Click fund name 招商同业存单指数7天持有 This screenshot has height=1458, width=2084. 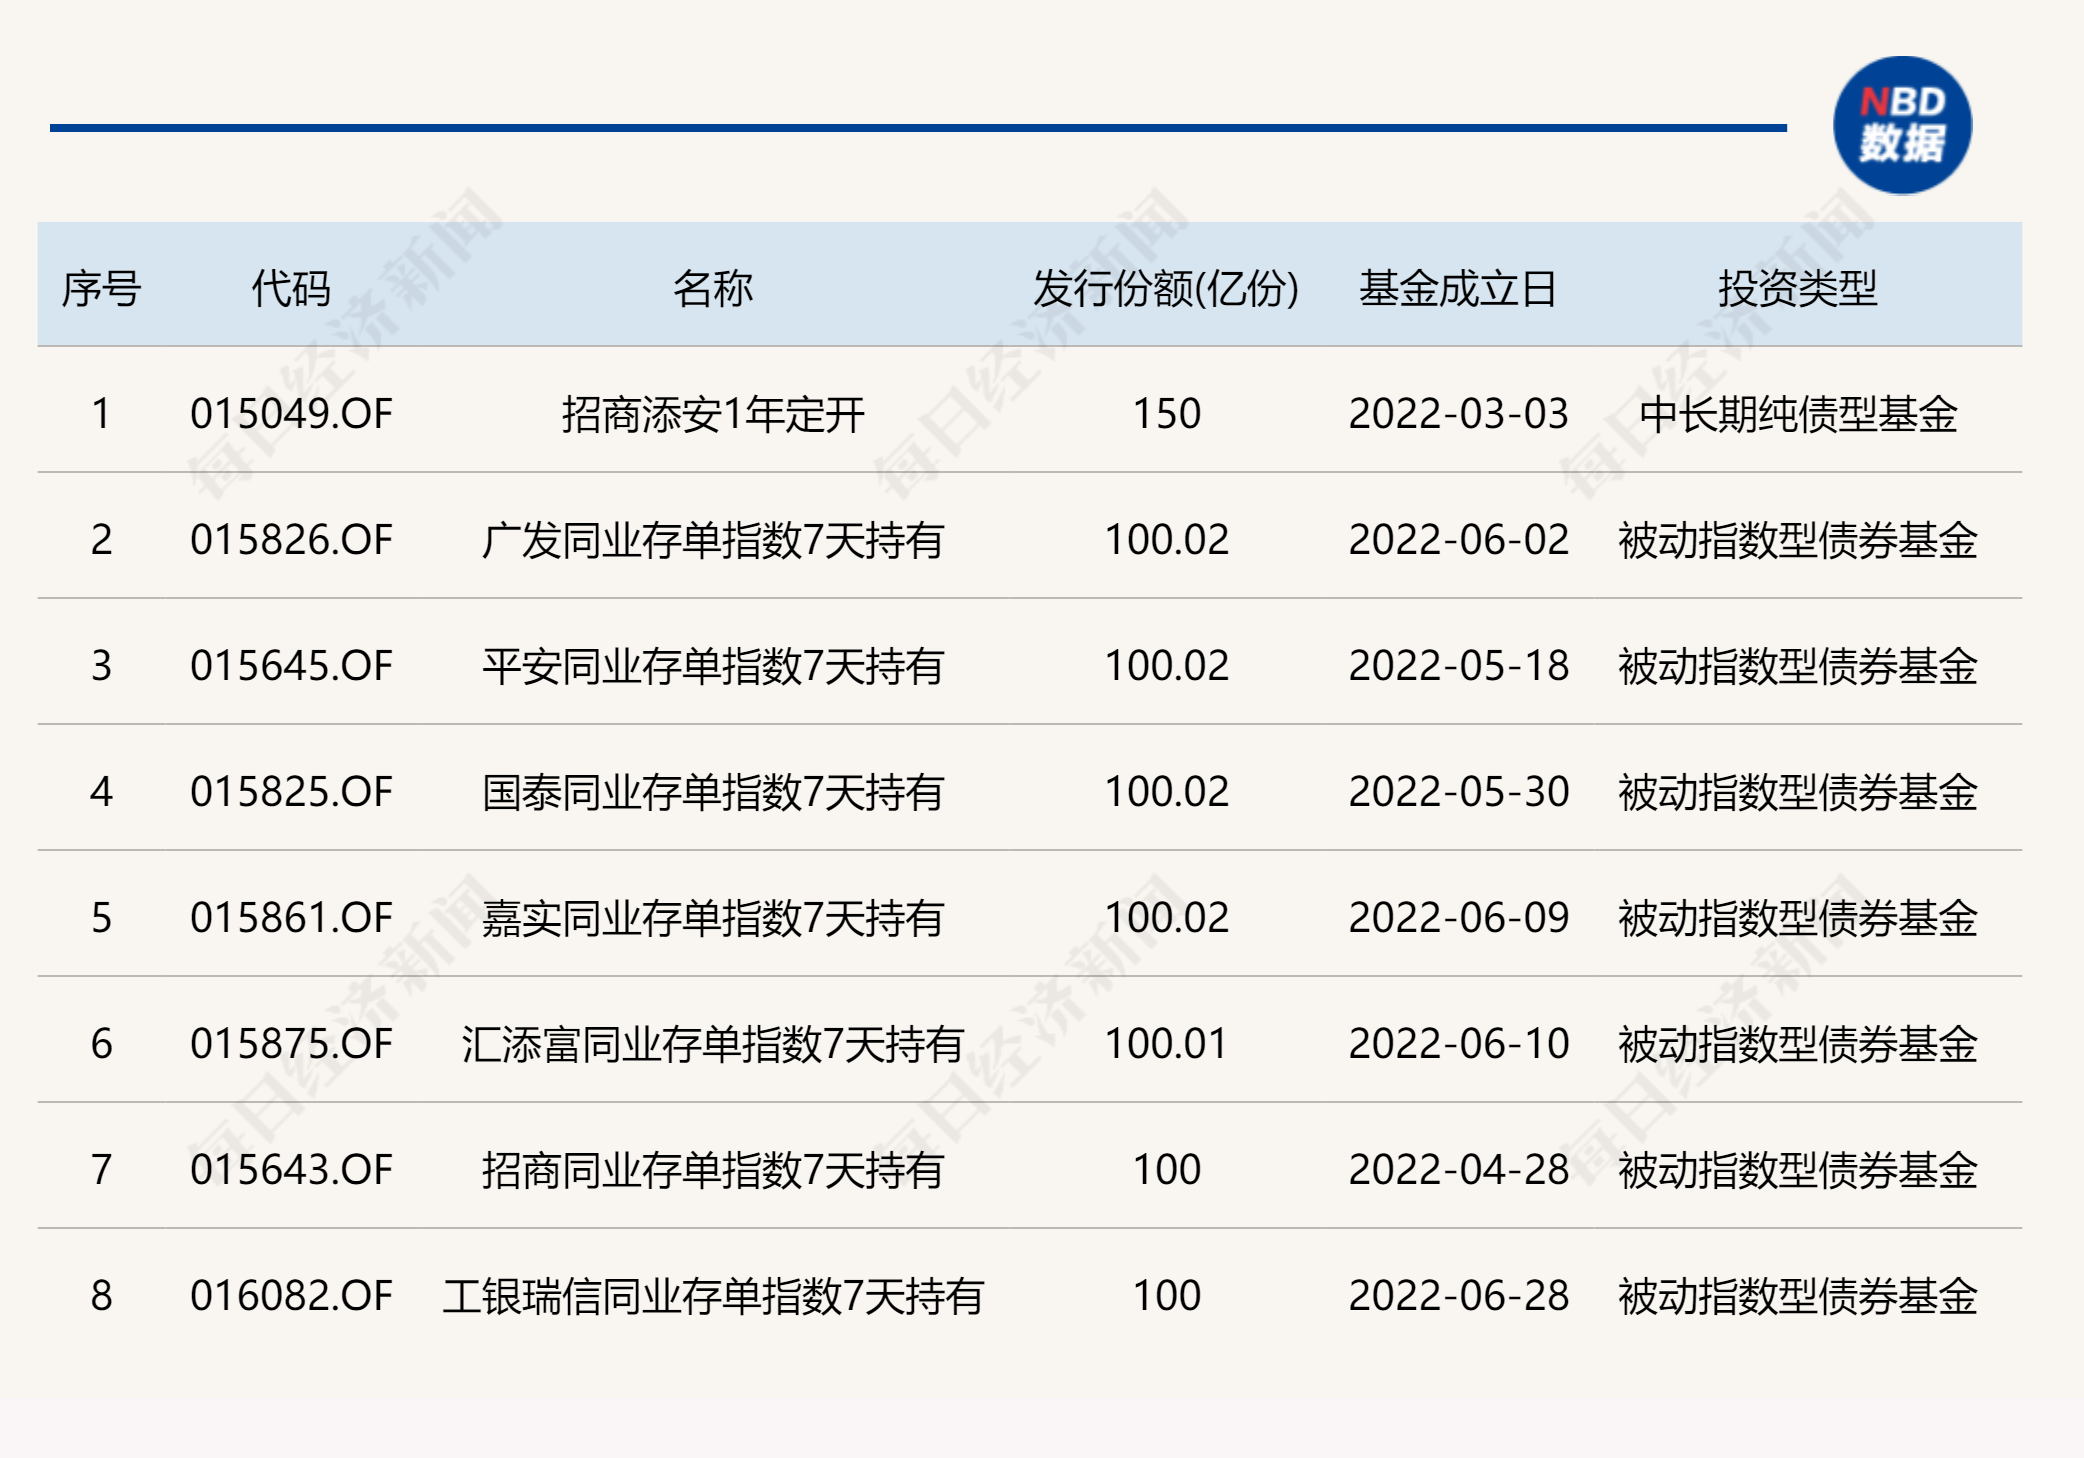(713, 1170)
